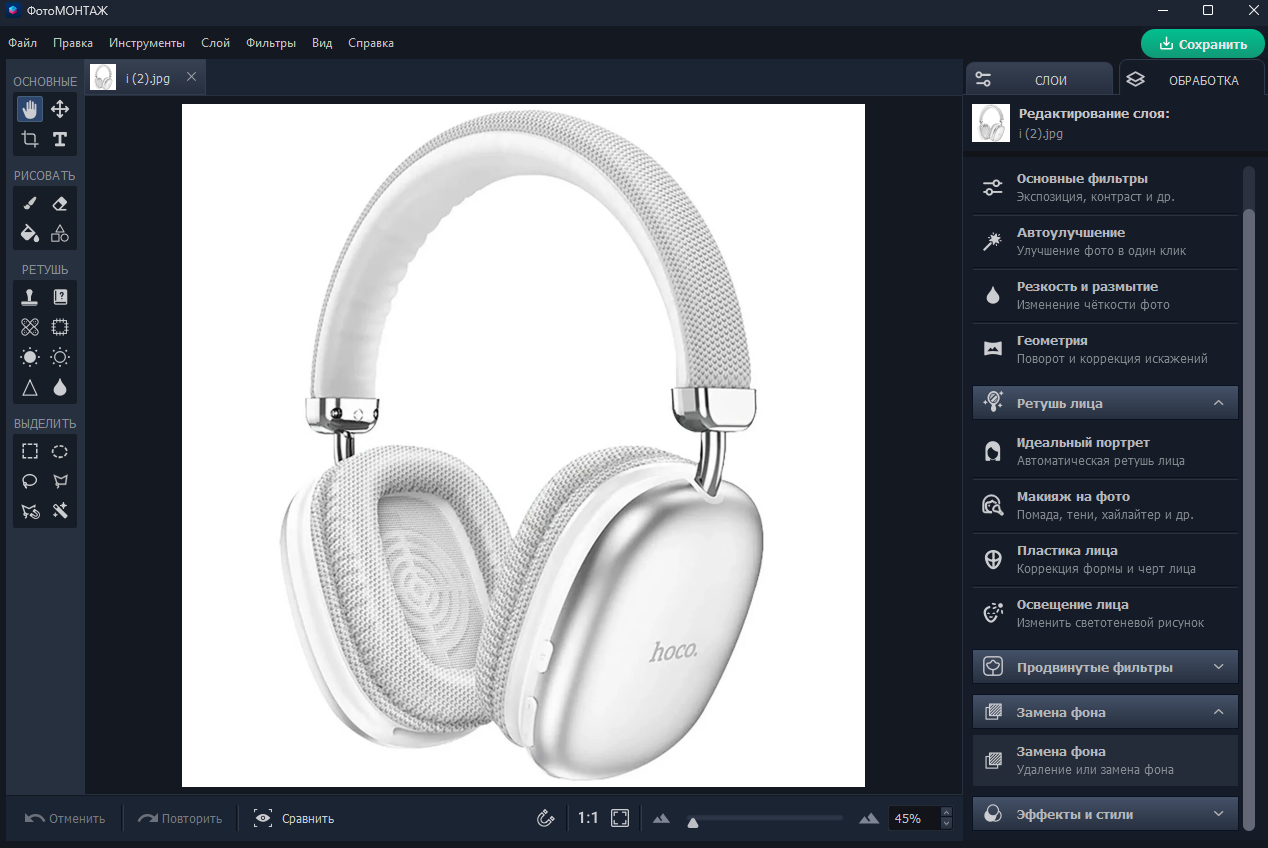Select the Polygonal lasso tool
Viewport: 1268px width, 848px height.
[60, 481]
